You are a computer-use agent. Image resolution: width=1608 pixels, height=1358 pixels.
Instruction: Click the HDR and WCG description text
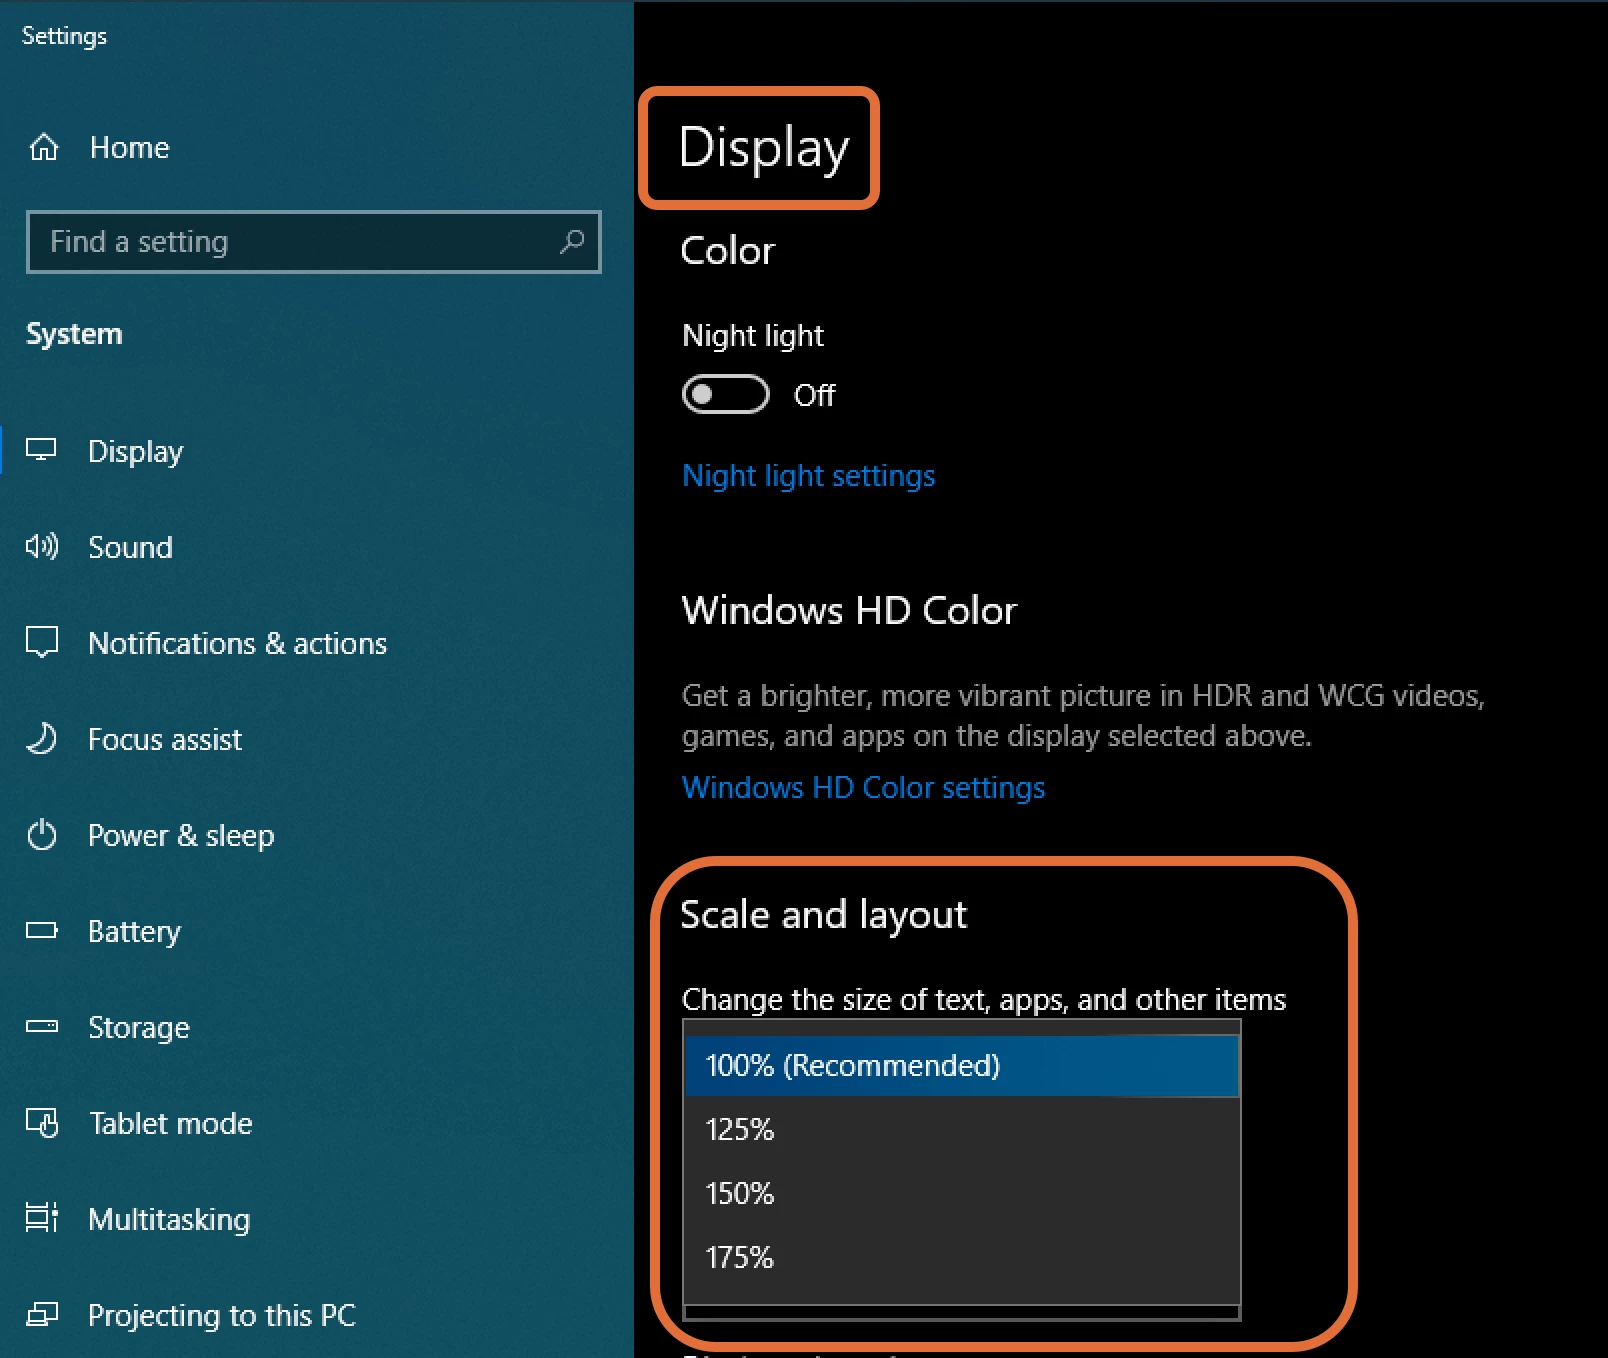tap(1083, 715)
